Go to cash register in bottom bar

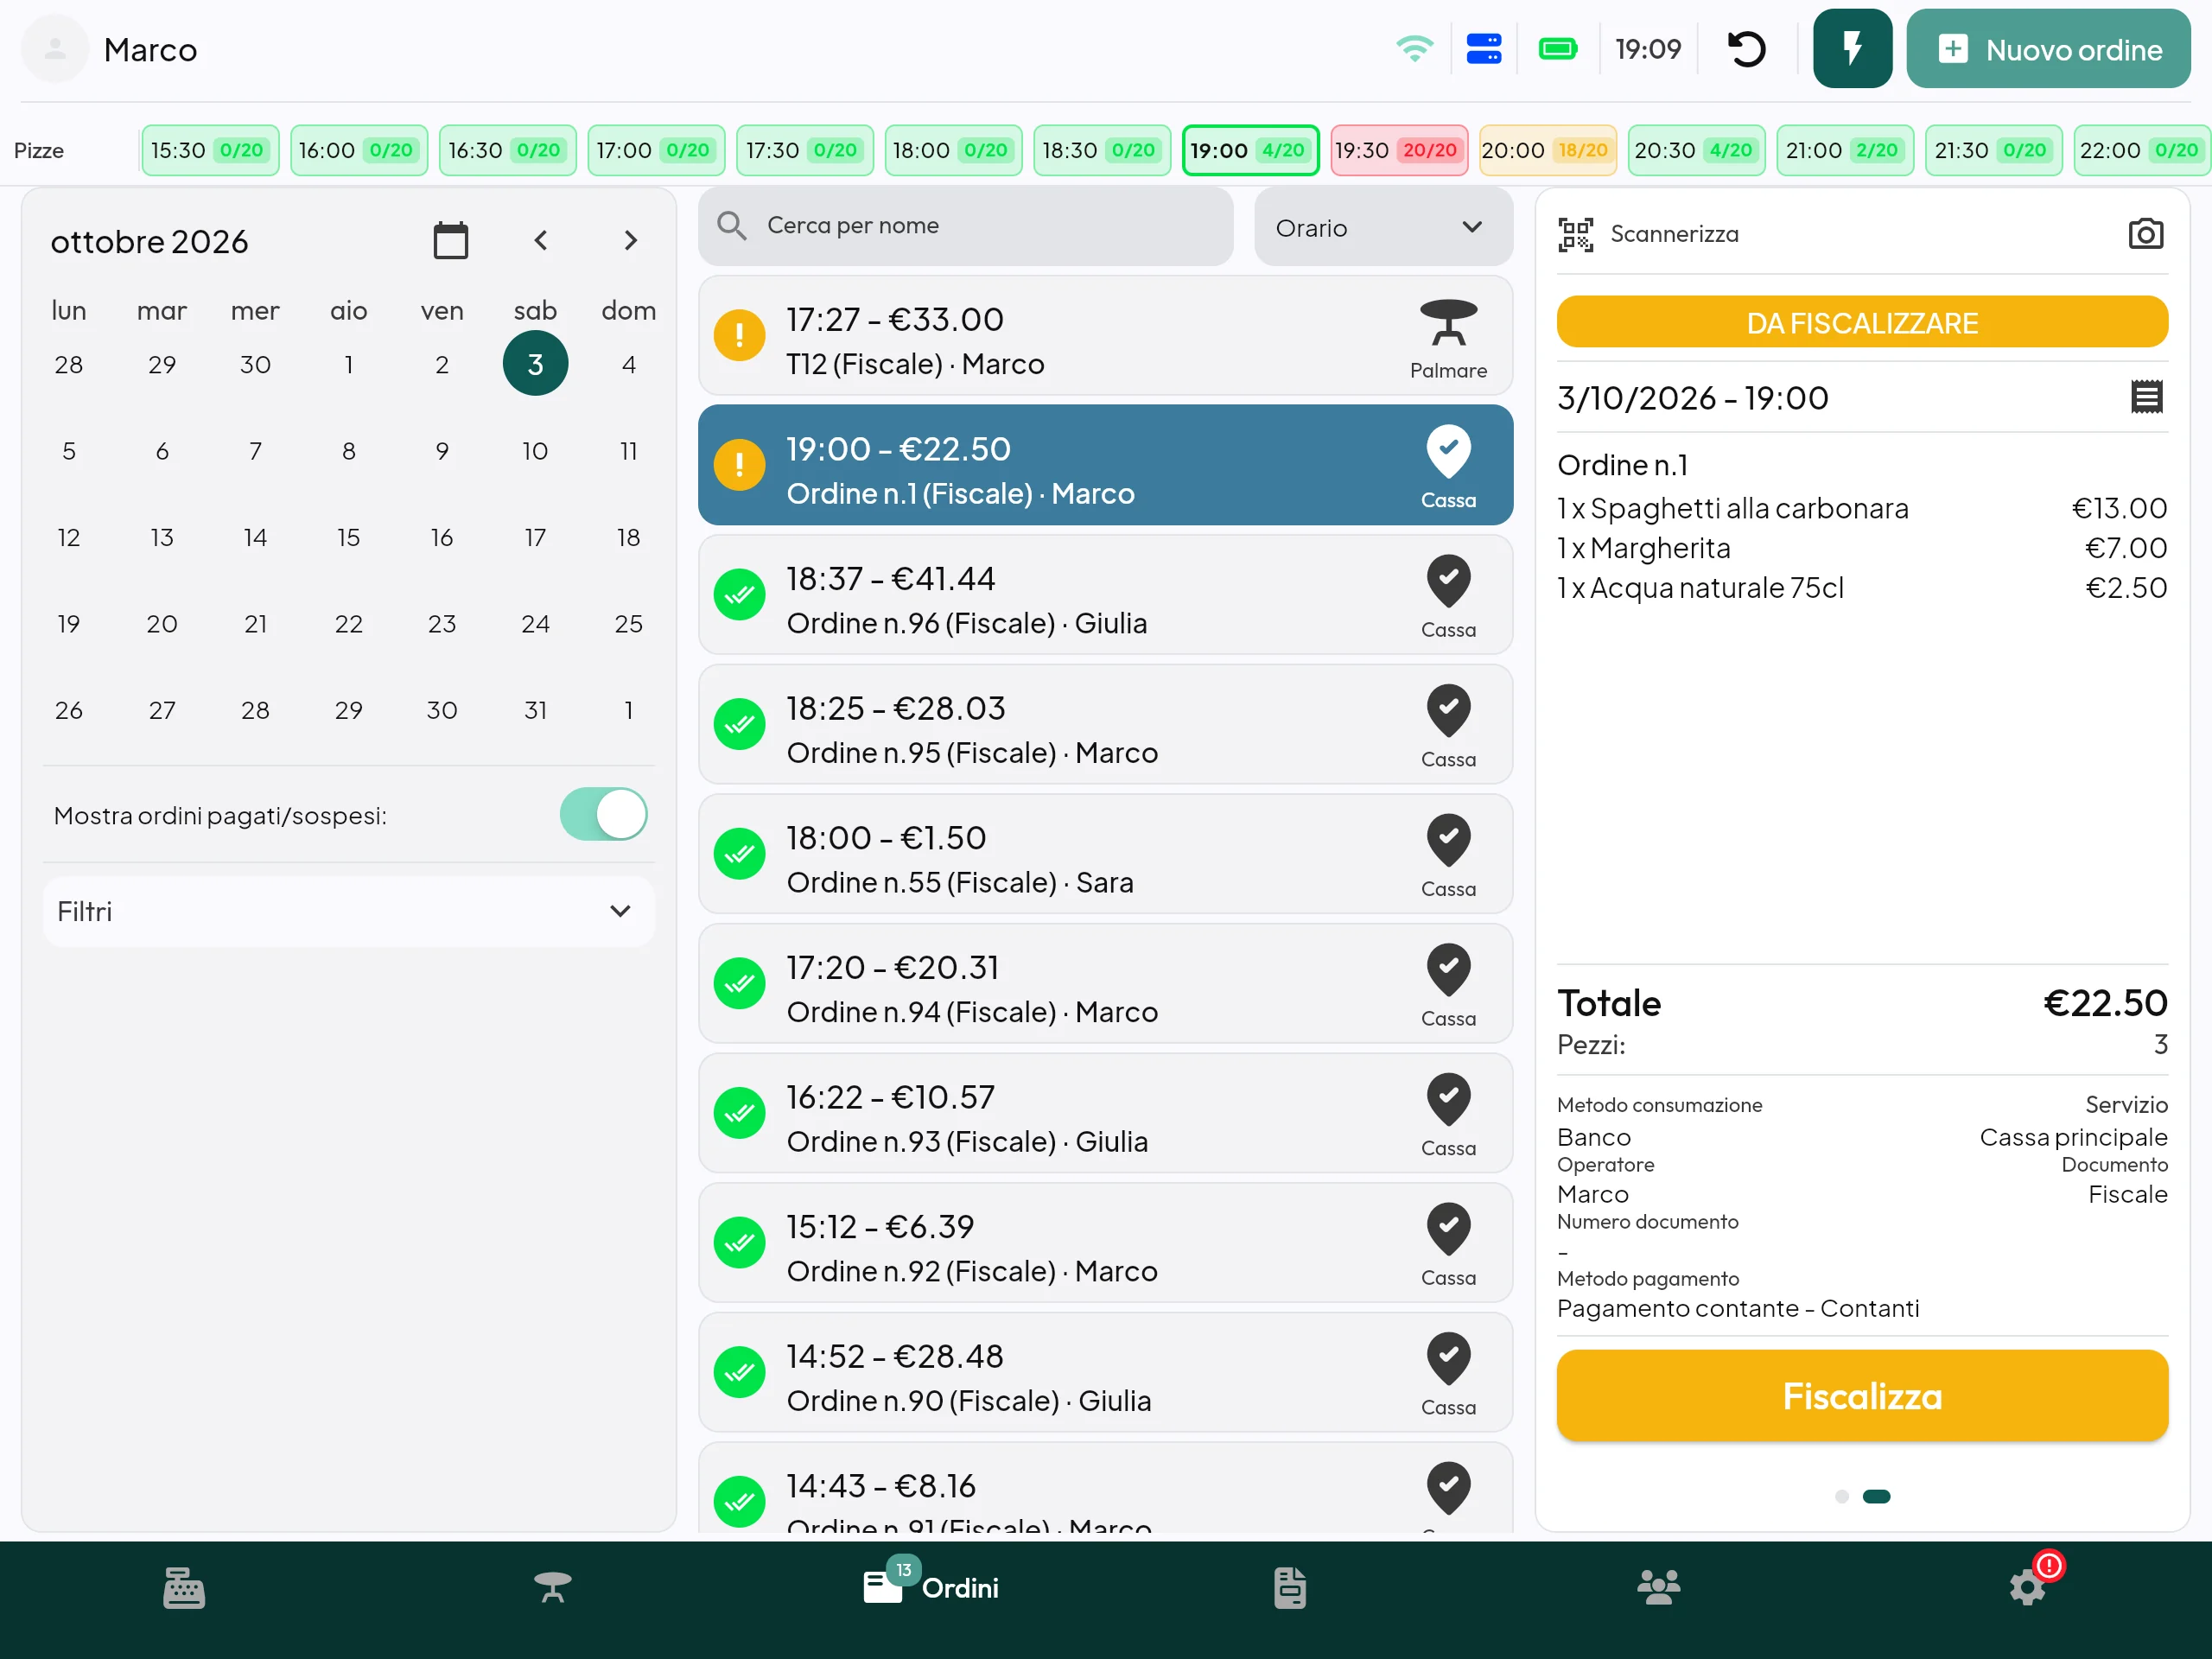[184, 1588]
